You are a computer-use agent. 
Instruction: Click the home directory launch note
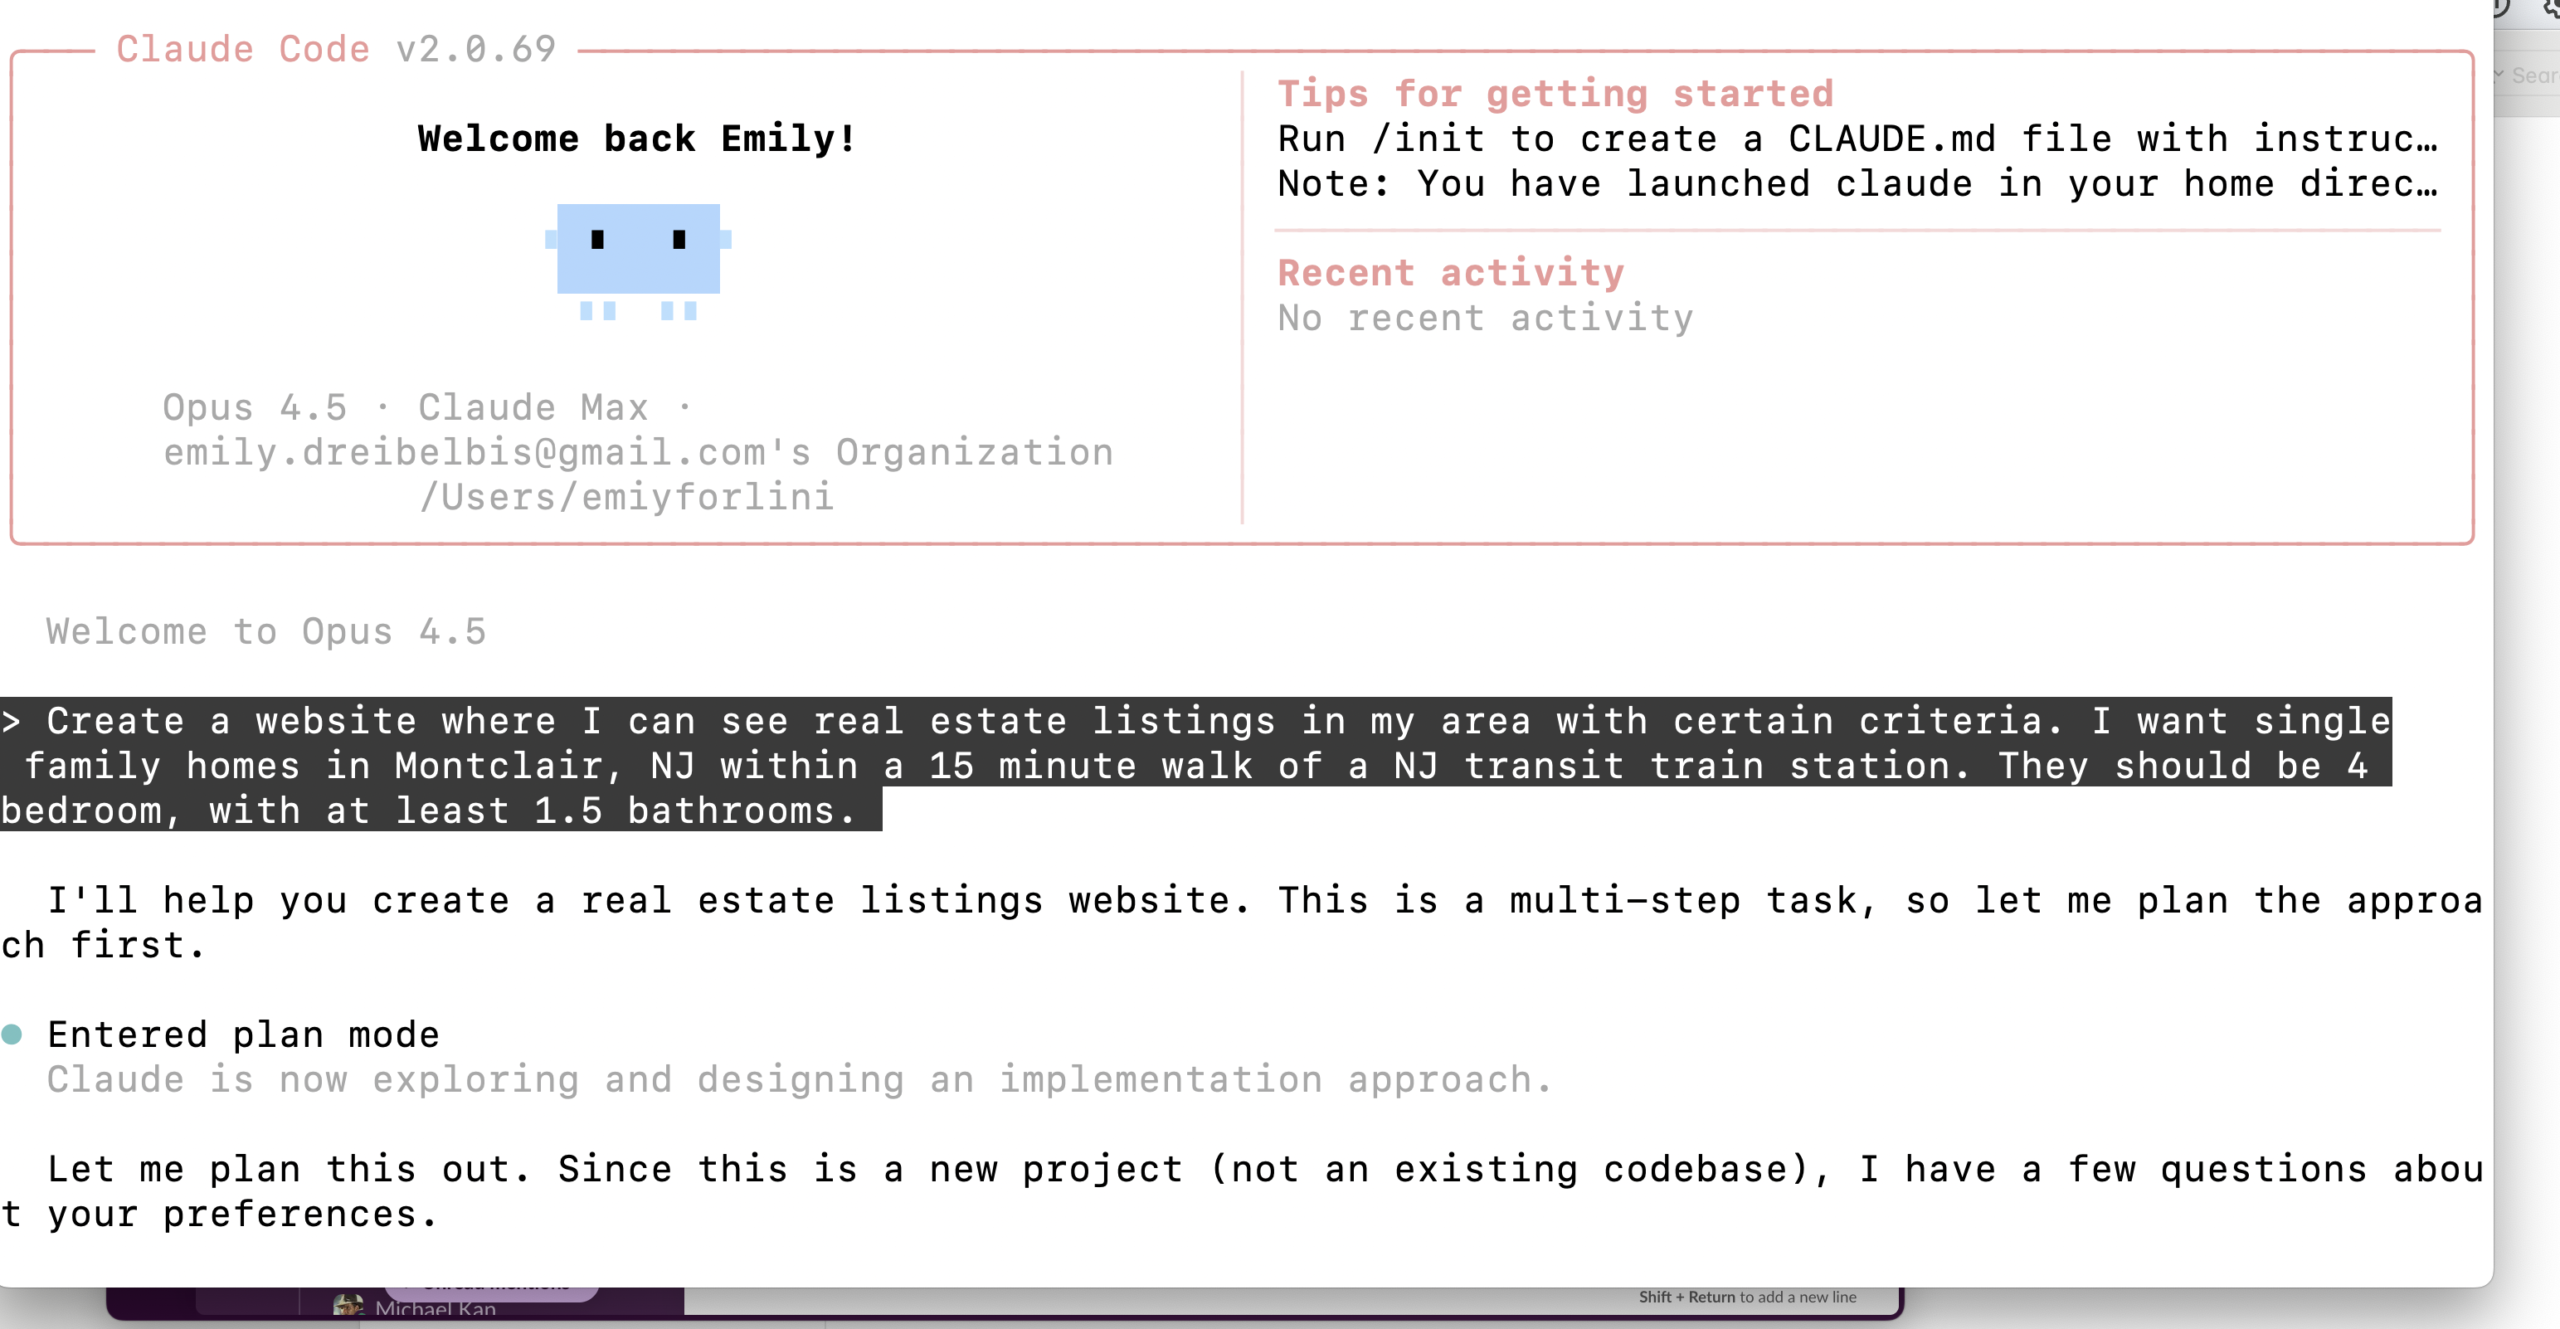[x=1857, y=184]
